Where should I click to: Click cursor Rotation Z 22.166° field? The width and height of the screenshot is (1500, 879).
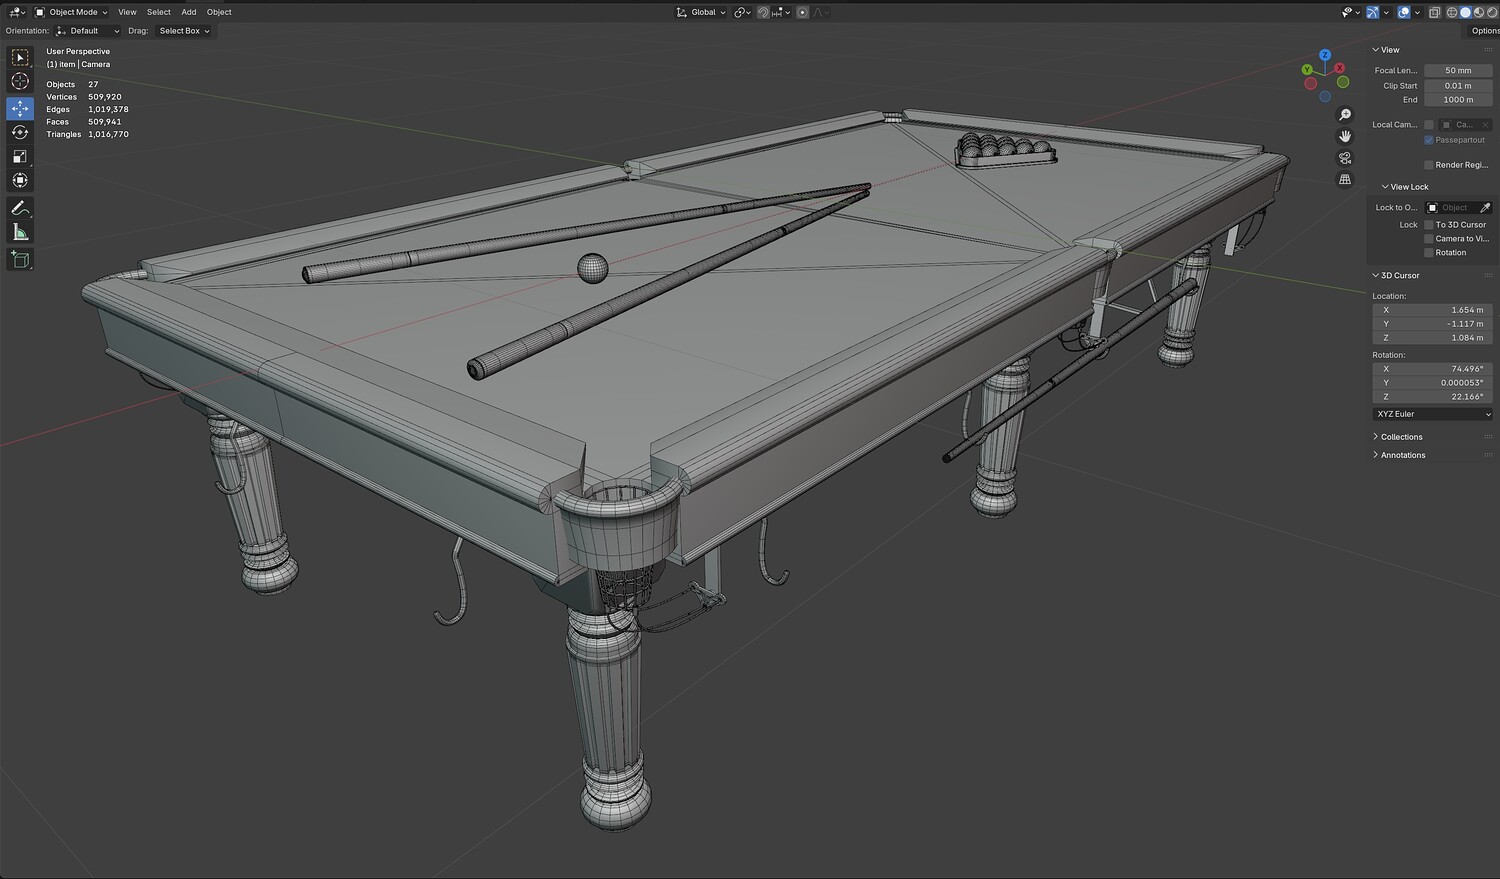1434,397
